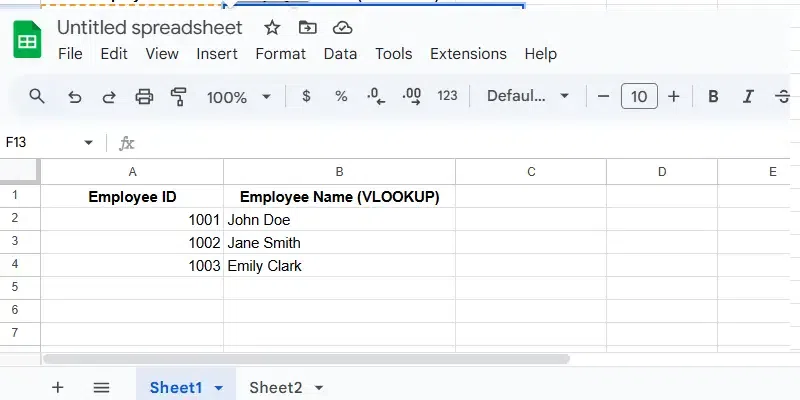Open the Default font dropdown

pyautogui.click(x=528, y=96)
